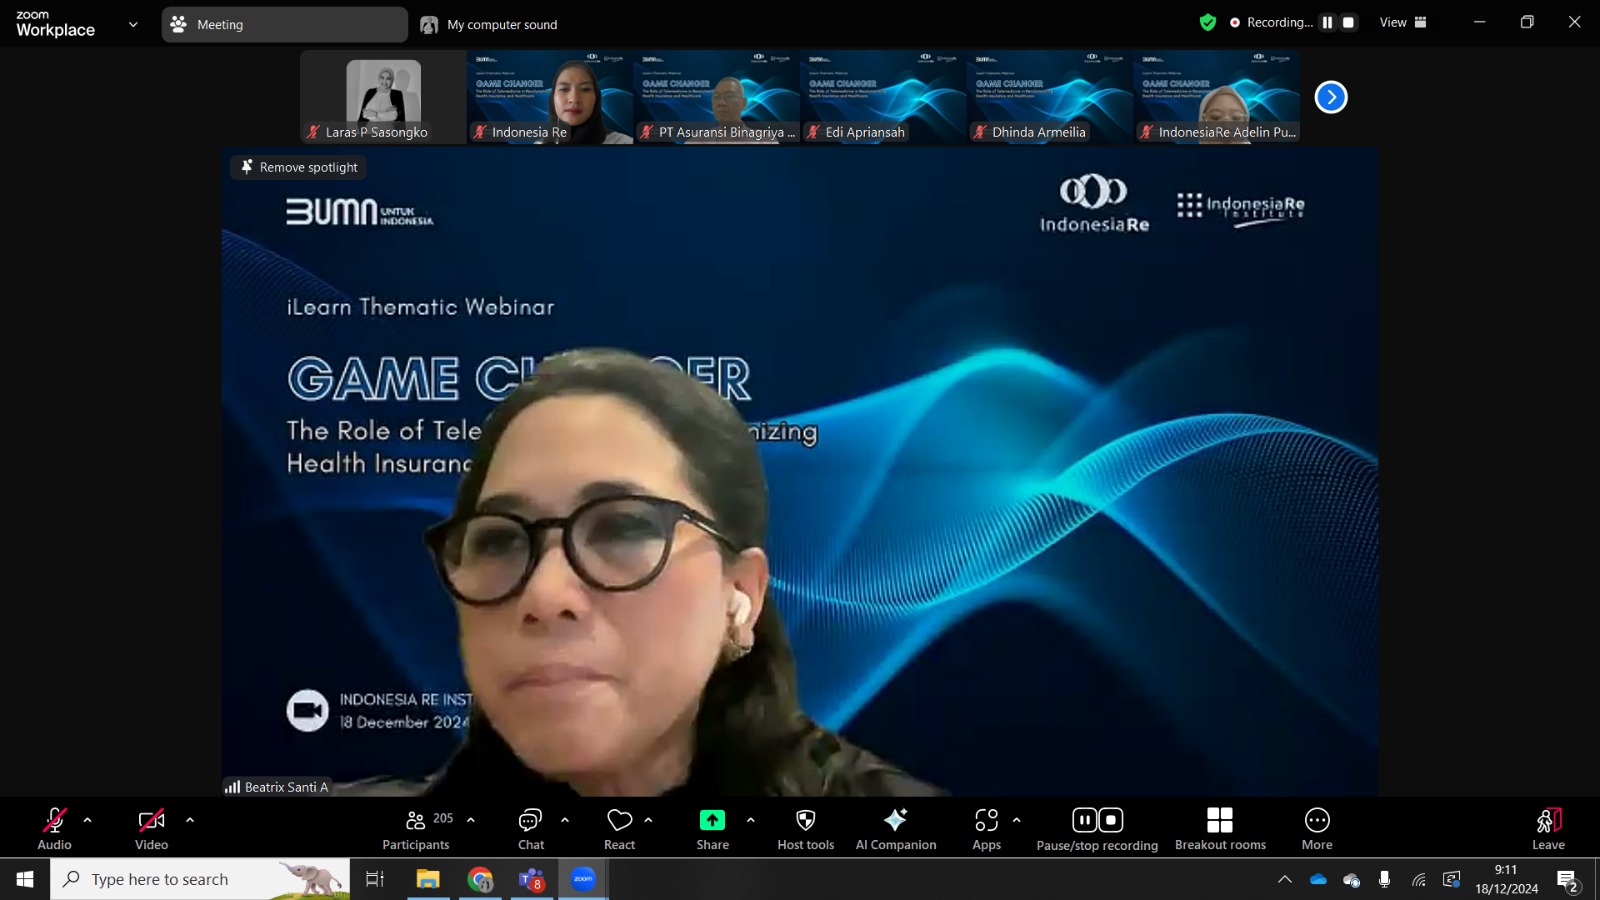The width and height of the screenshot is (1600, 900).
Task: Show hidden system tray icons
Action: coord(1285,879)
